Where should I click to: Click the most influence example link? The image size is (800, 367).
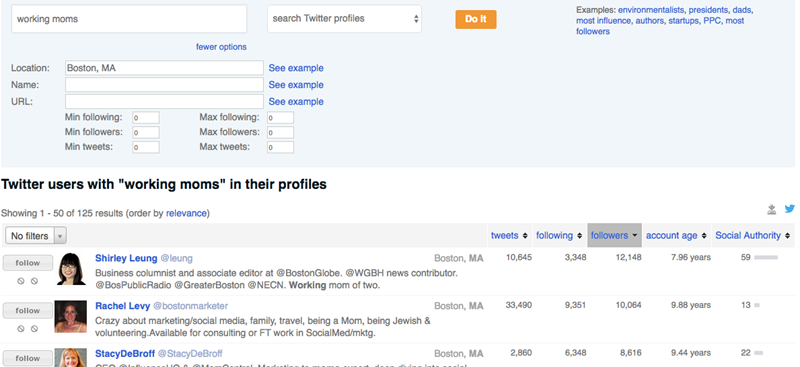click(x=604, y=21)
